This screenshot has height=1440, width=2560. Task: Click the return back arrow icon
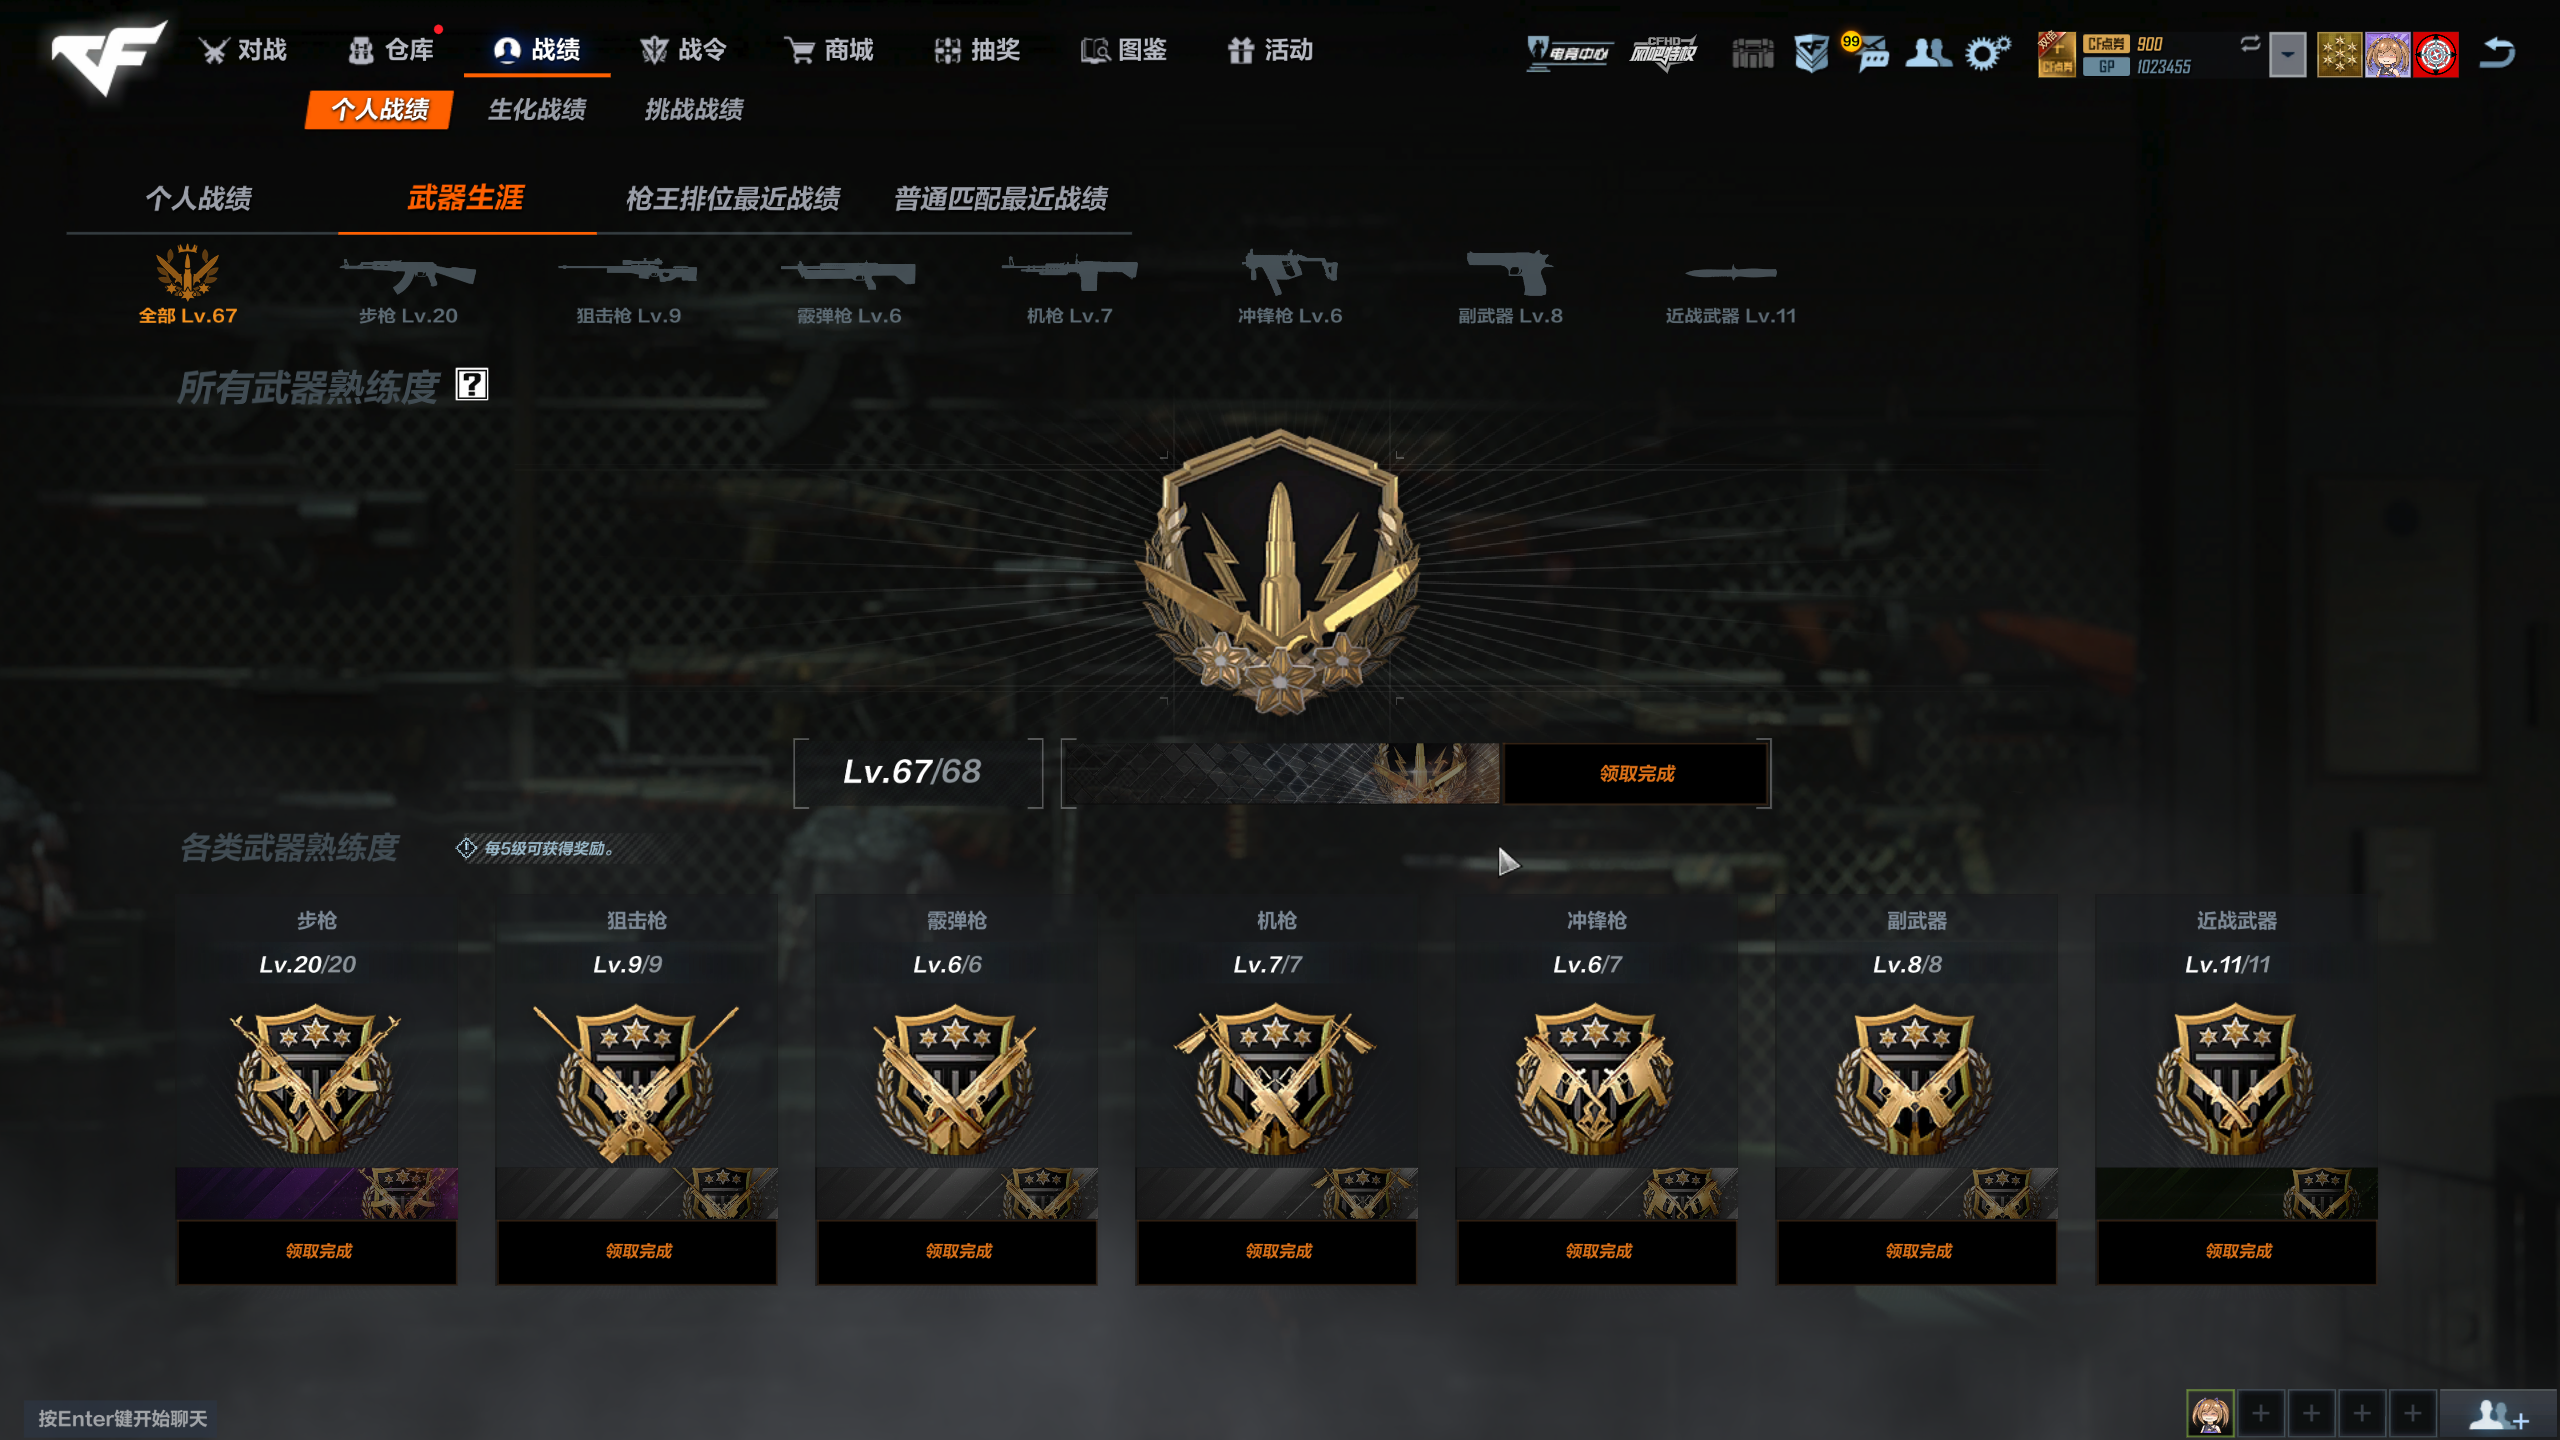(2497, 52)
